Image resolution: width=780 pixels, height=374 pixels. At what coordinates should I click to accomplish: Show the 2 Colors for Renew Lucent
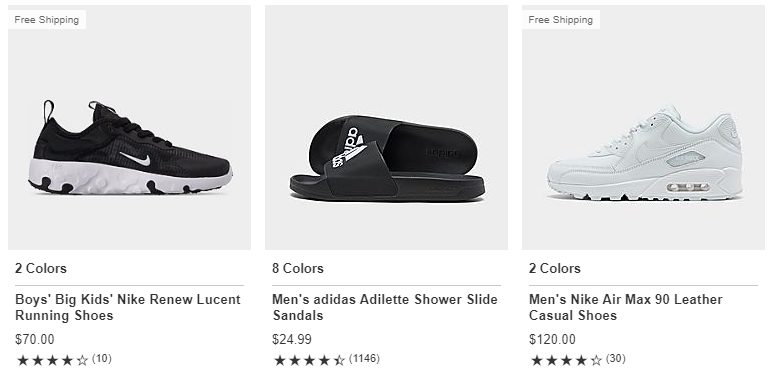pos(41,269)
